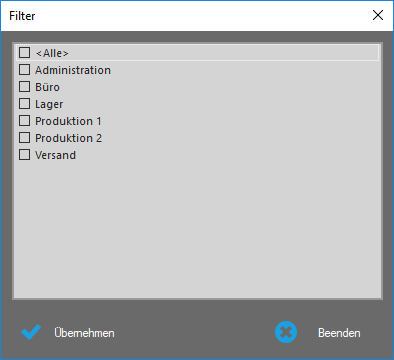This screenshot has width=394, height=360.
Task: Select the <Alle> list entry label
Action: pyautogui.click(x=52, y=53)
